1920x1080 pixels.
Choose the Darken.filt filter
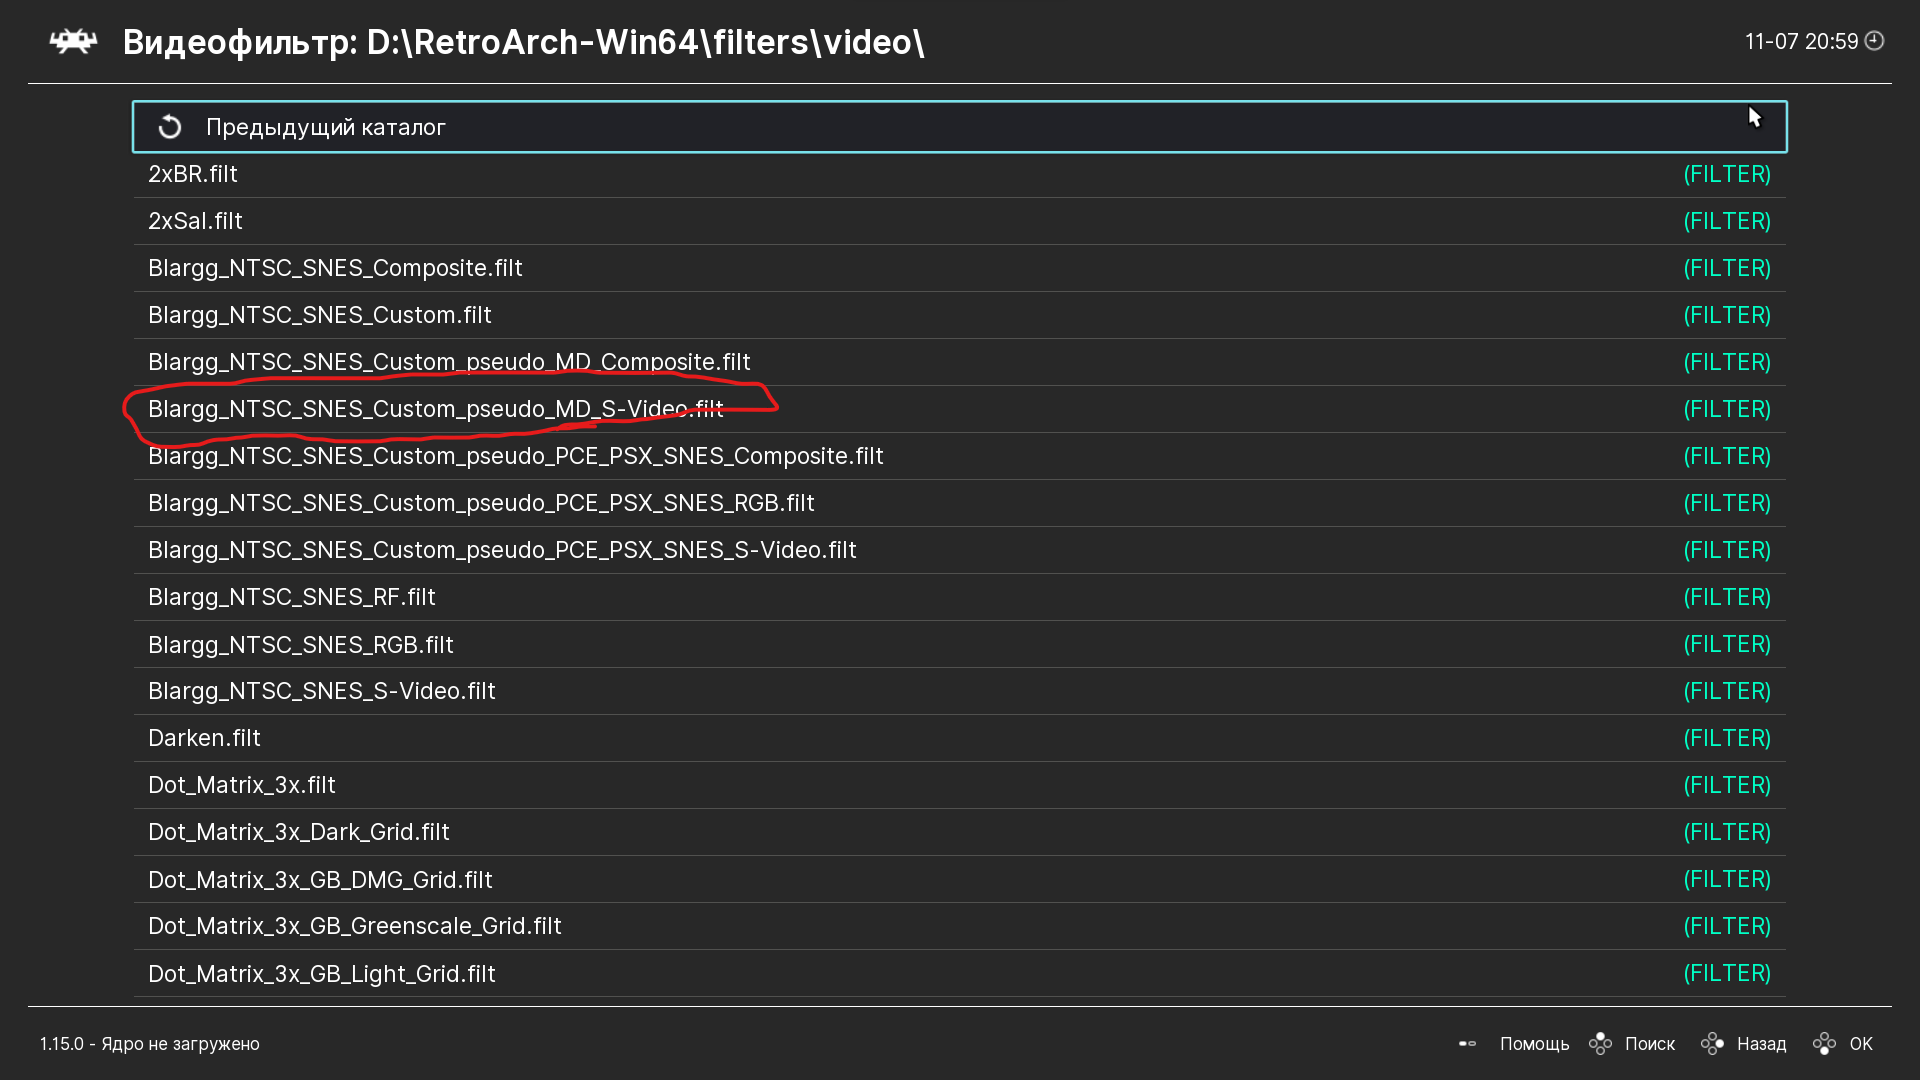click(204, 738)
